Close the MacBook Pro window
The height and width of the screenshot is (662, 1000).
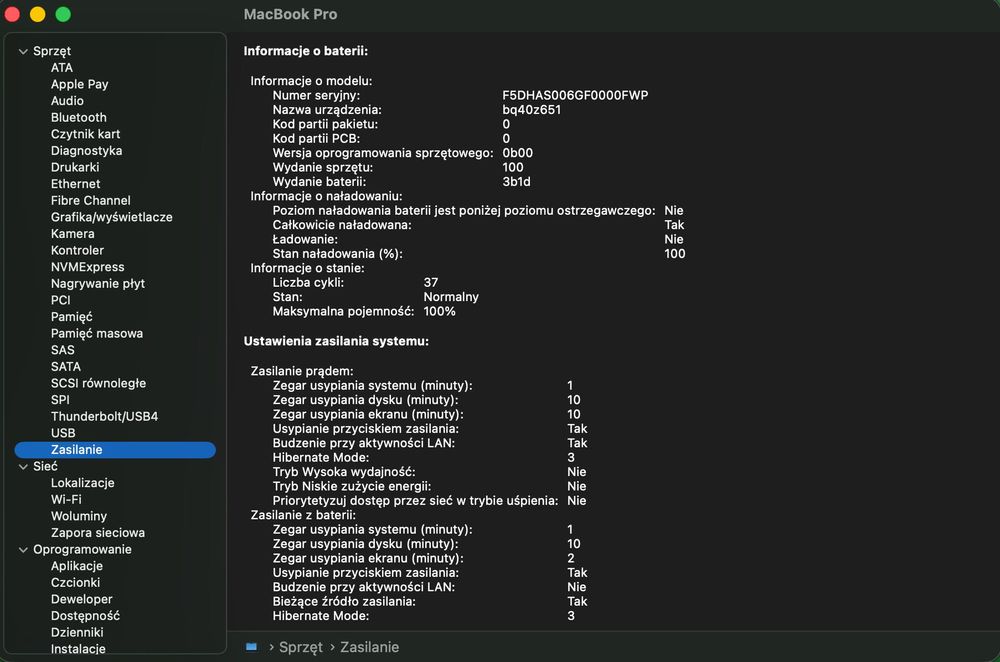pyautogui.click(x=12, y=14)
